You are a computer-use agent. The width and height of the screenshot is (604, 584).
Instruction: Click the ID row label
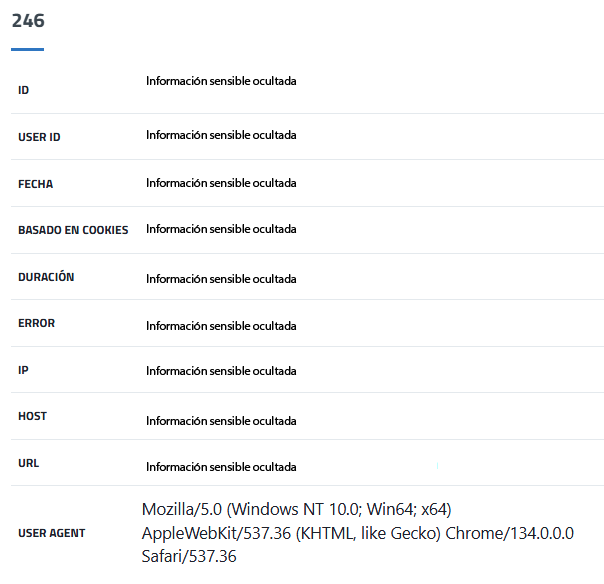24,90
